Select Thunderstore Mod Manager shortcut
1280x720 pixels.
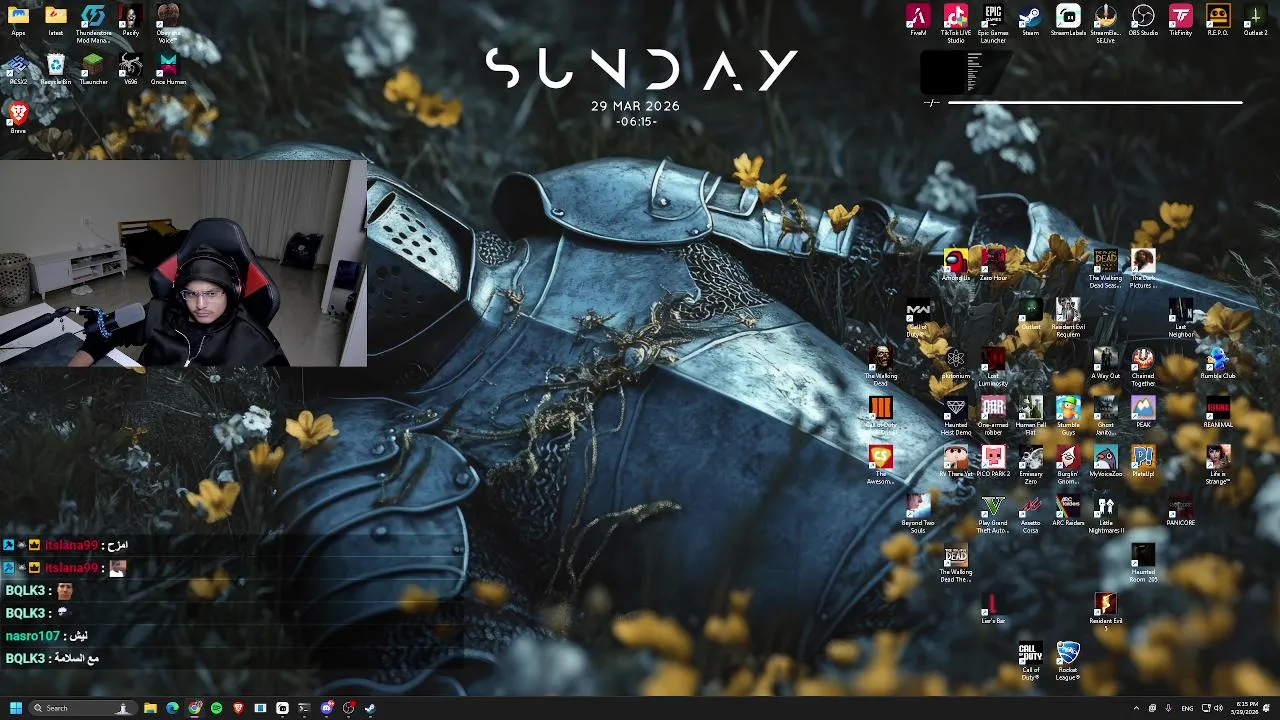93,24
